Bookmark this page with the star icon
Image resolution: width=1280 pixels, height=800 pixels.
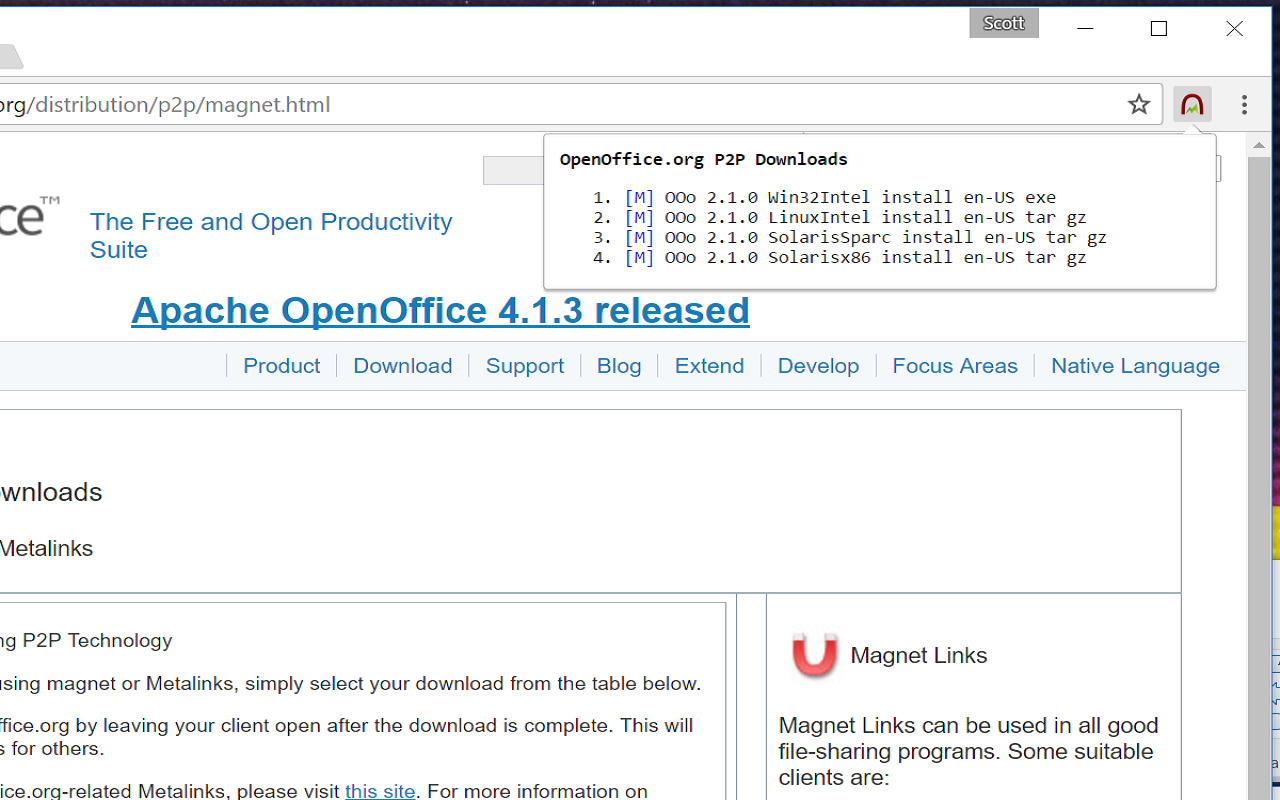coord(1139,104)
